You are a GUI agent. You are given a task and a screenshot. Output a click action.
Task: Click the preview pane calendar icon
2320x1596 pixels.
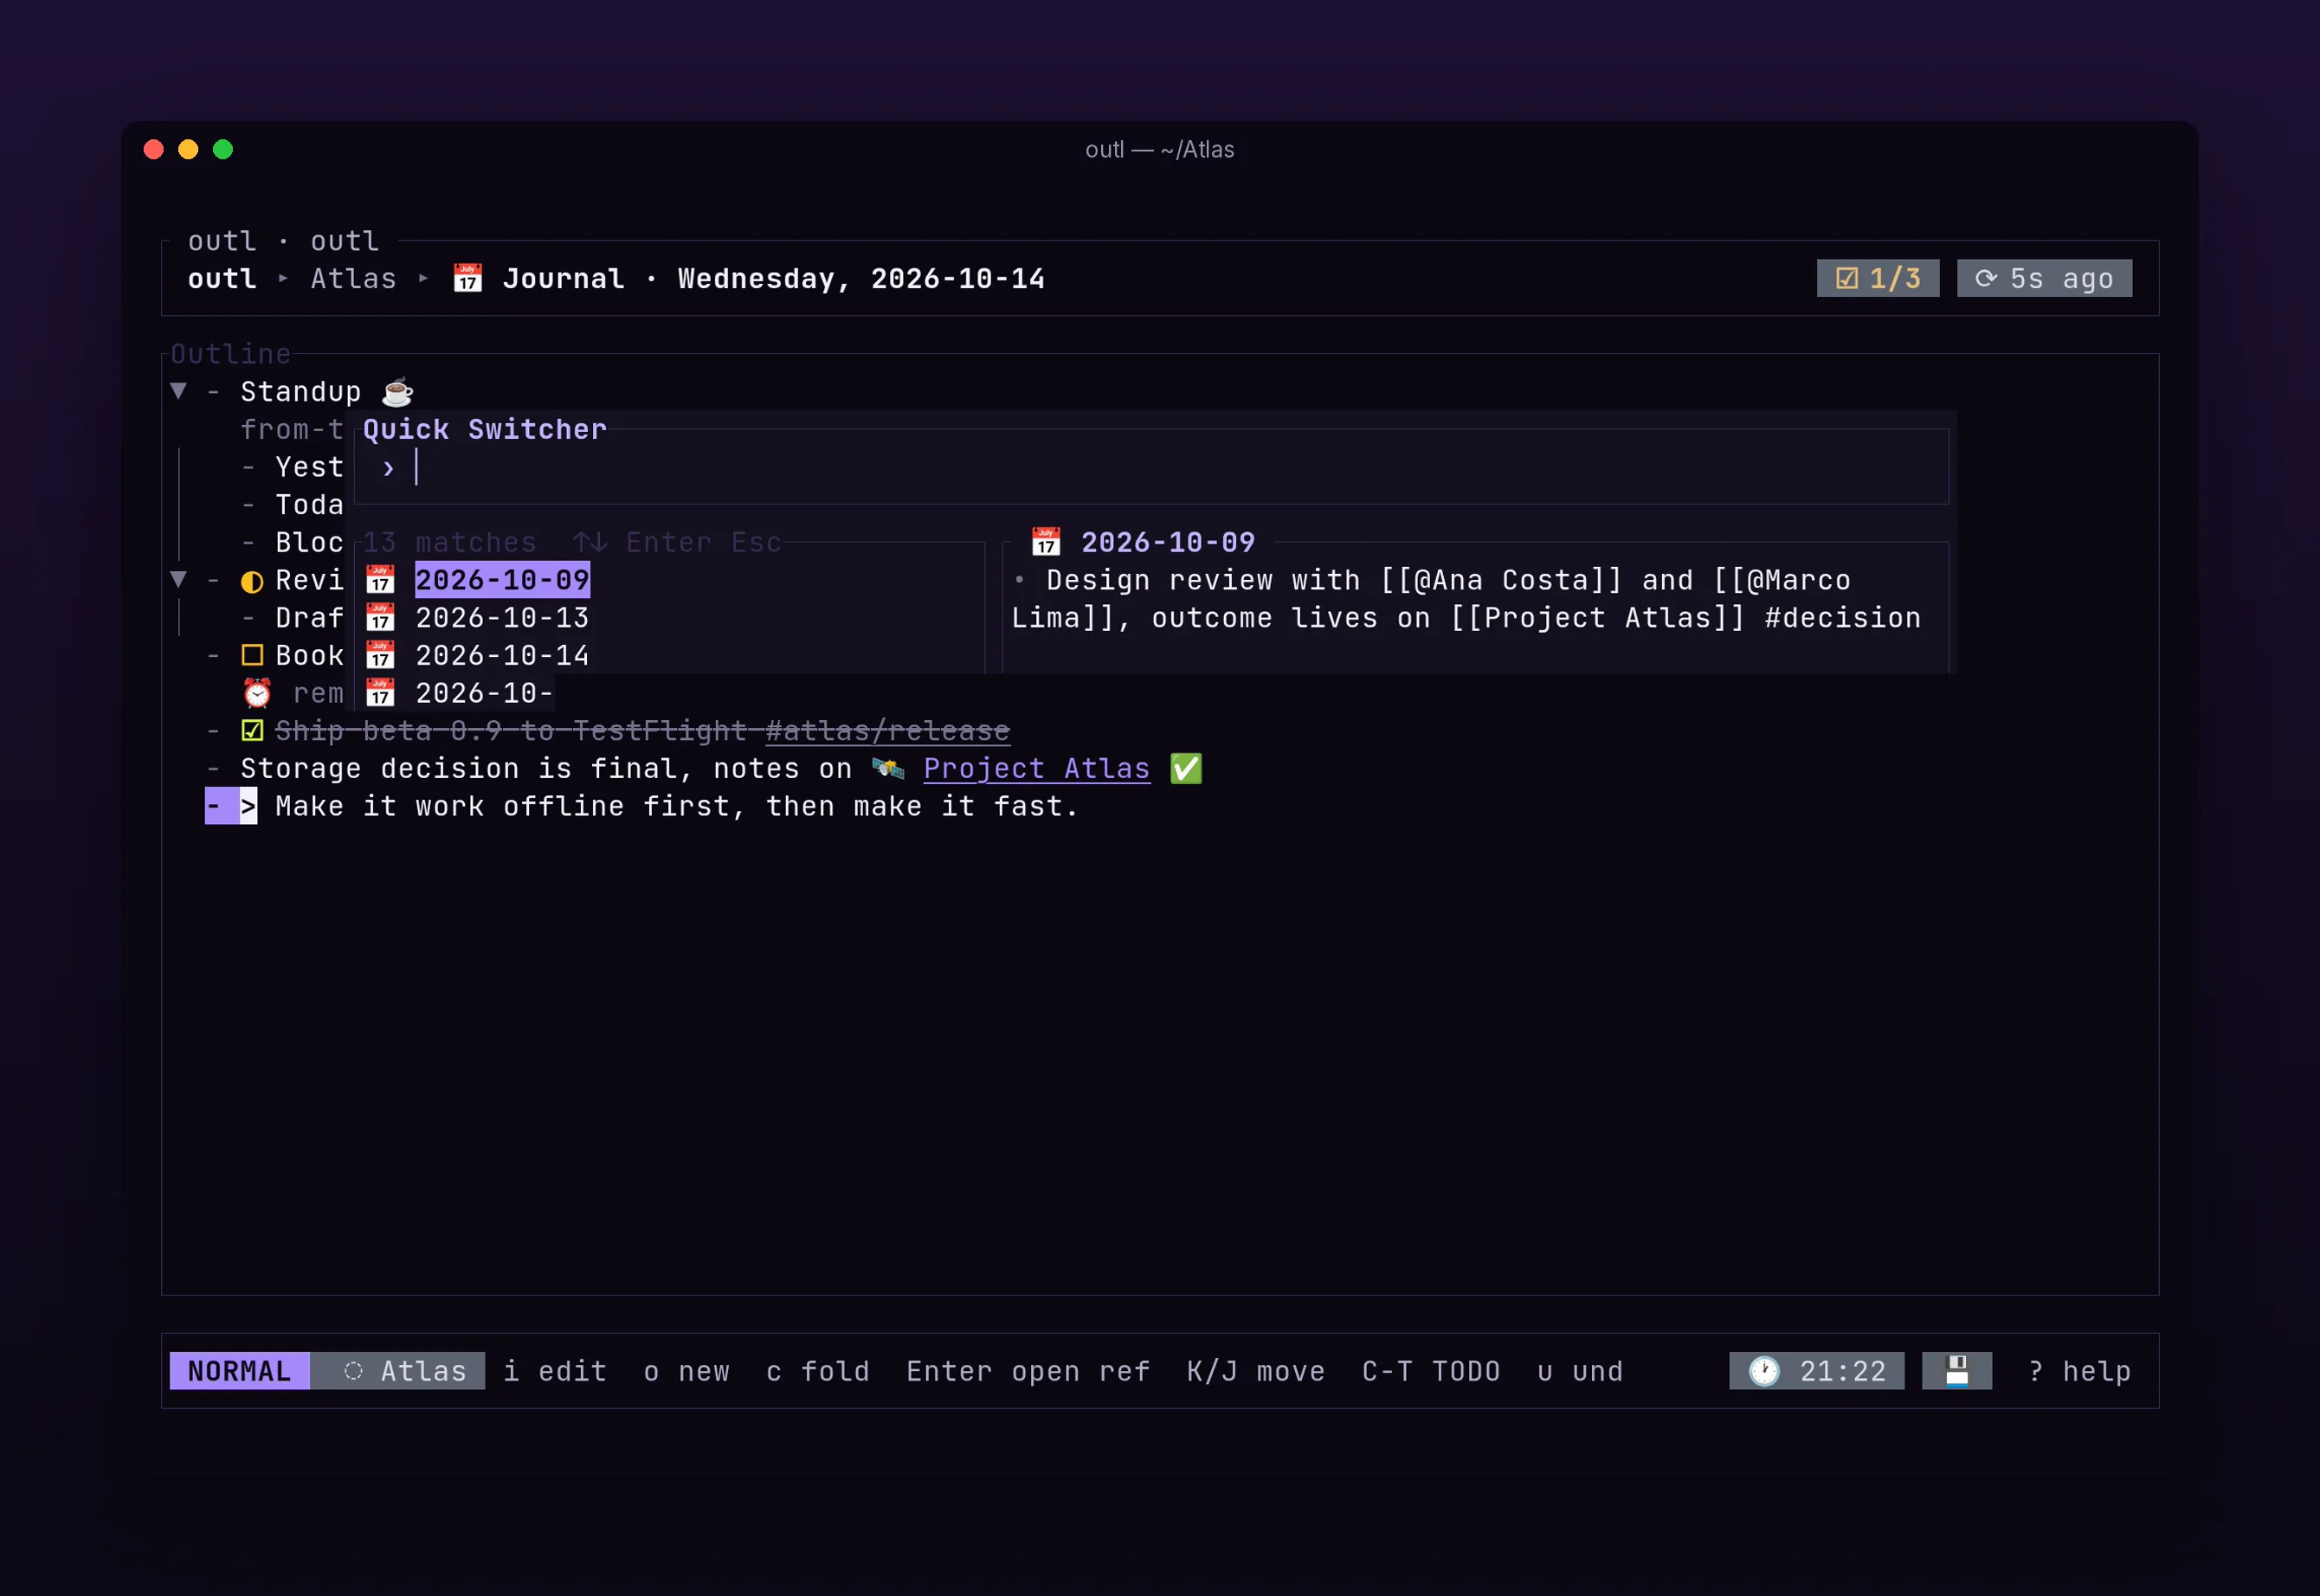click(1046, 542)
